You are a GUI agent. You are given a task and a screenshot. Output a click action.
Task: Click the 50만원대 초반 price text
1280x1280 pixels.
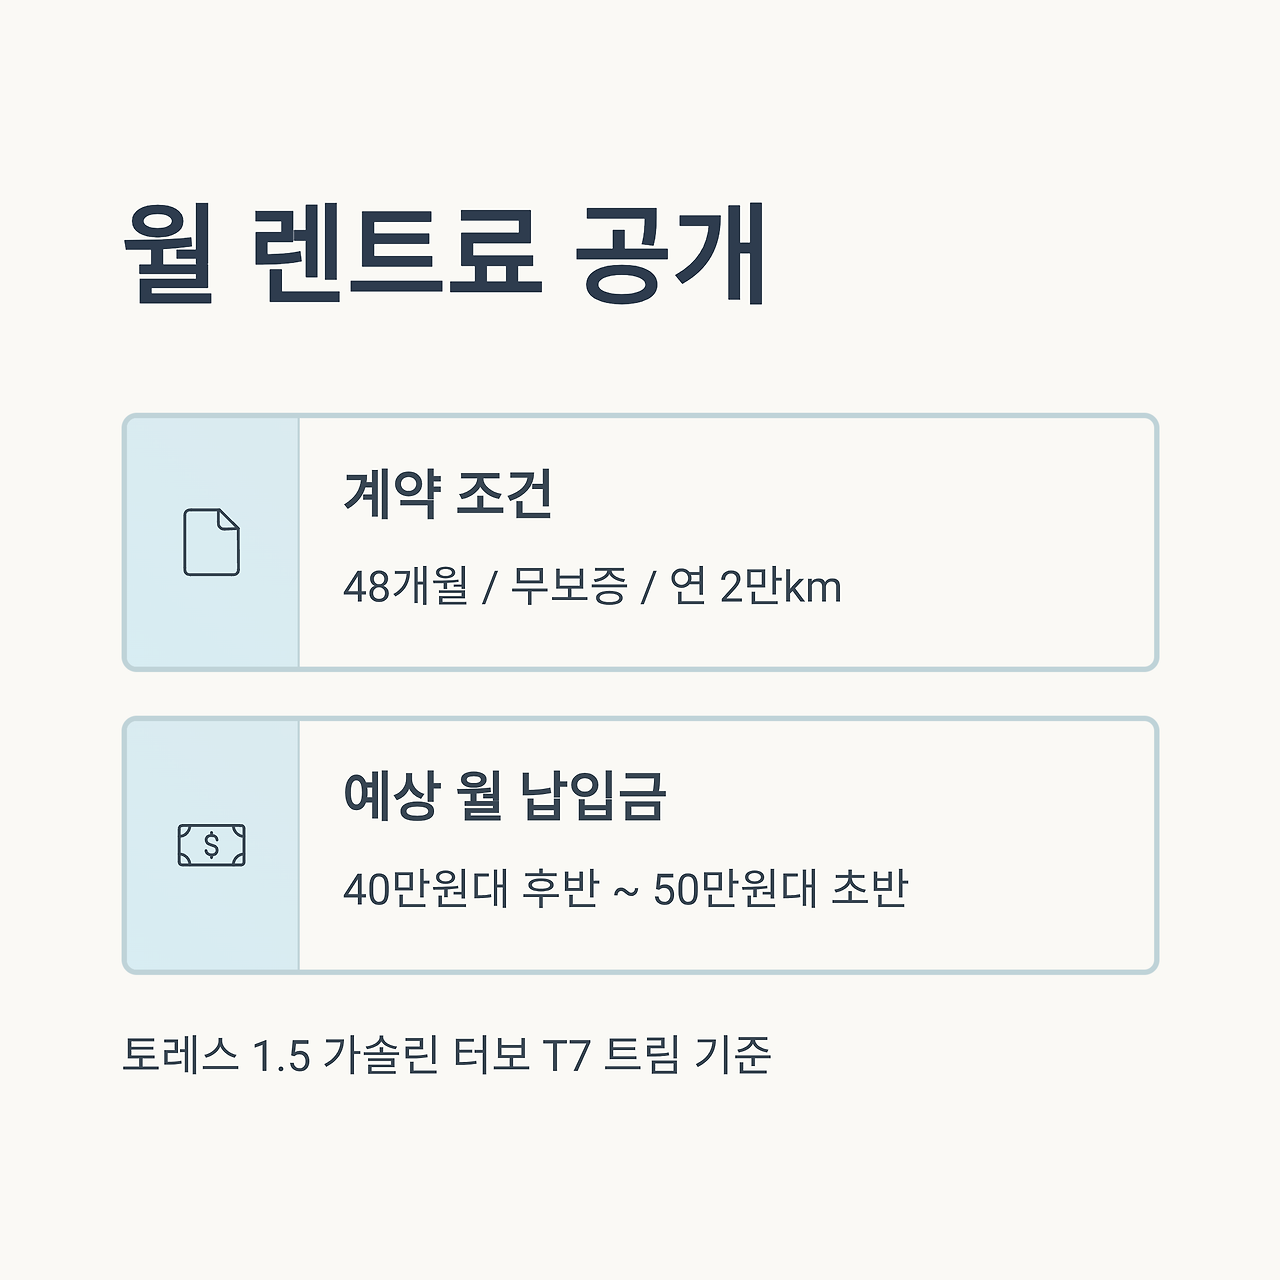(x=780, y=888)
